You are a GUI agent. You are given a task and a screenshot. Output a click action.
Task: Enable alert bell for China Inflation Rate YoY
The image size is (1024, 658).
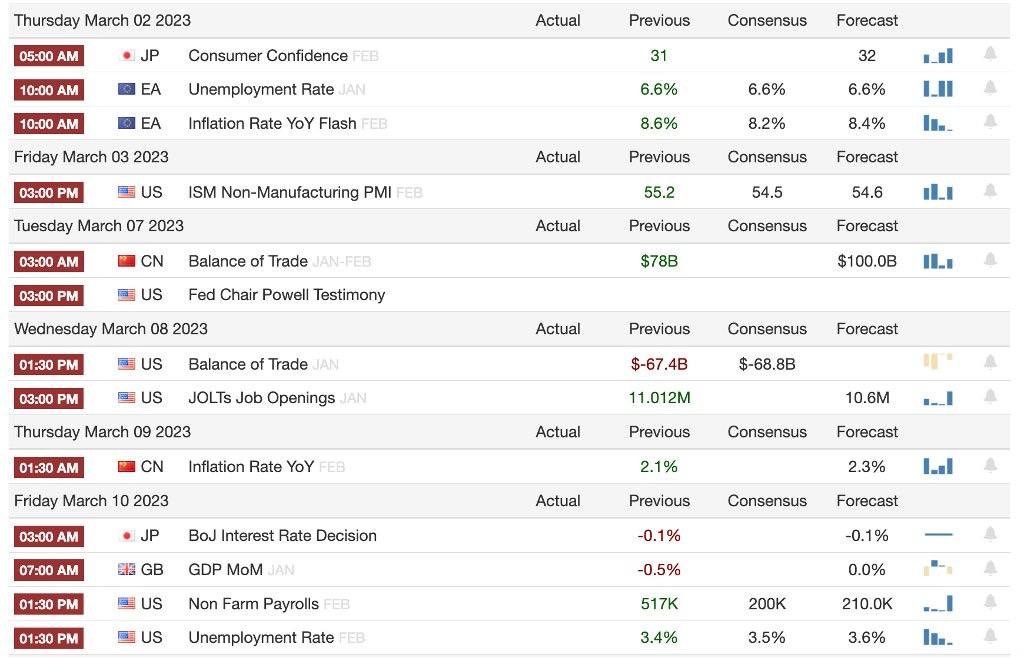point(990,465)
